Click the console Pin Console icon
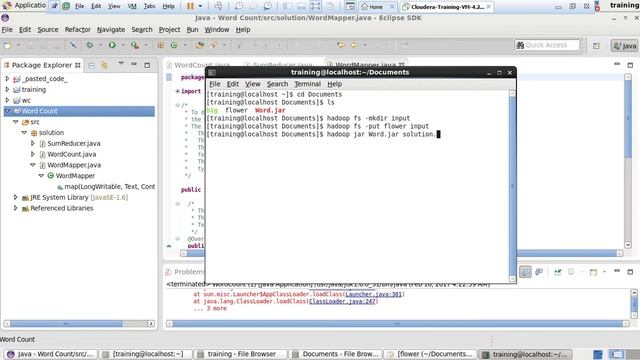 tap(557, 272)
